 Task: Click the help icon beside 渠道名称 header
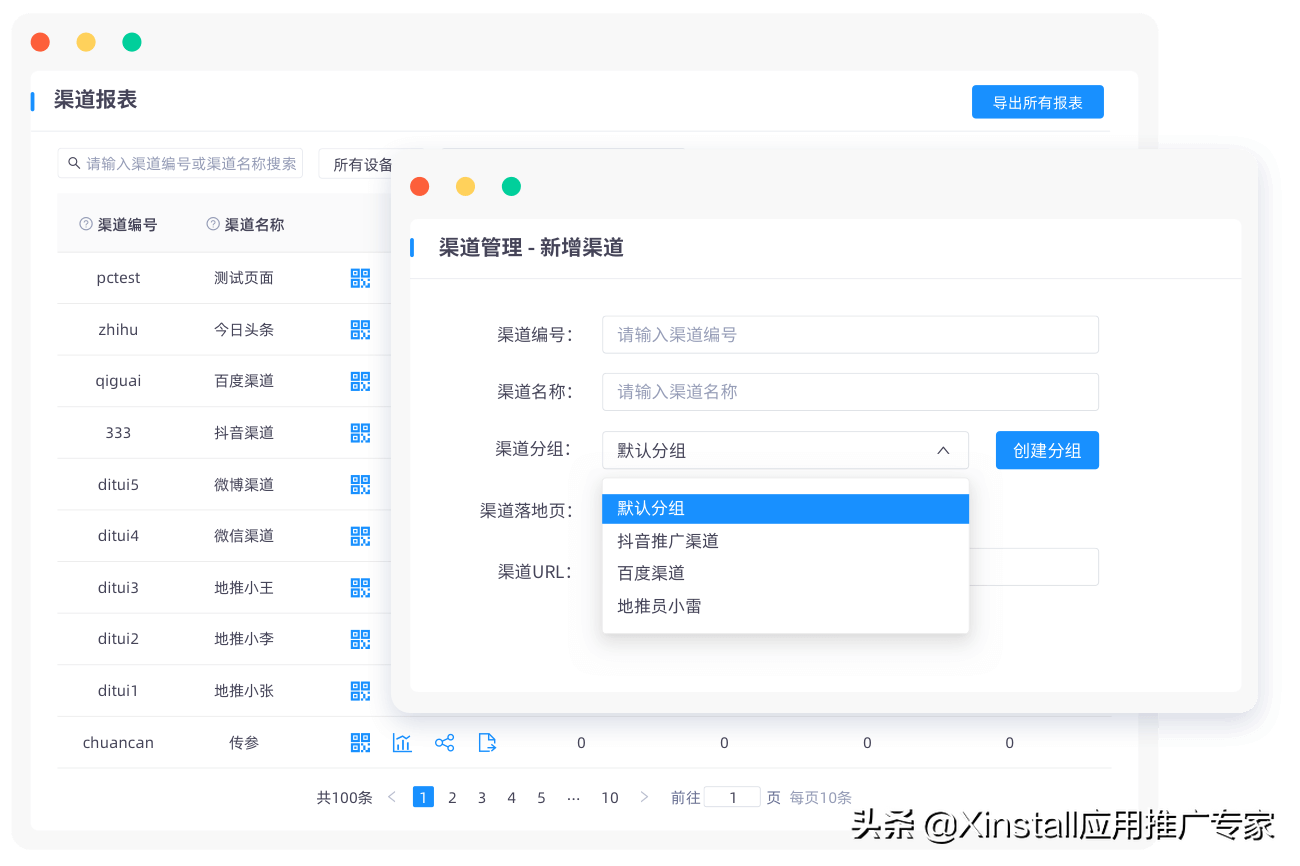[x=210, y=224]
